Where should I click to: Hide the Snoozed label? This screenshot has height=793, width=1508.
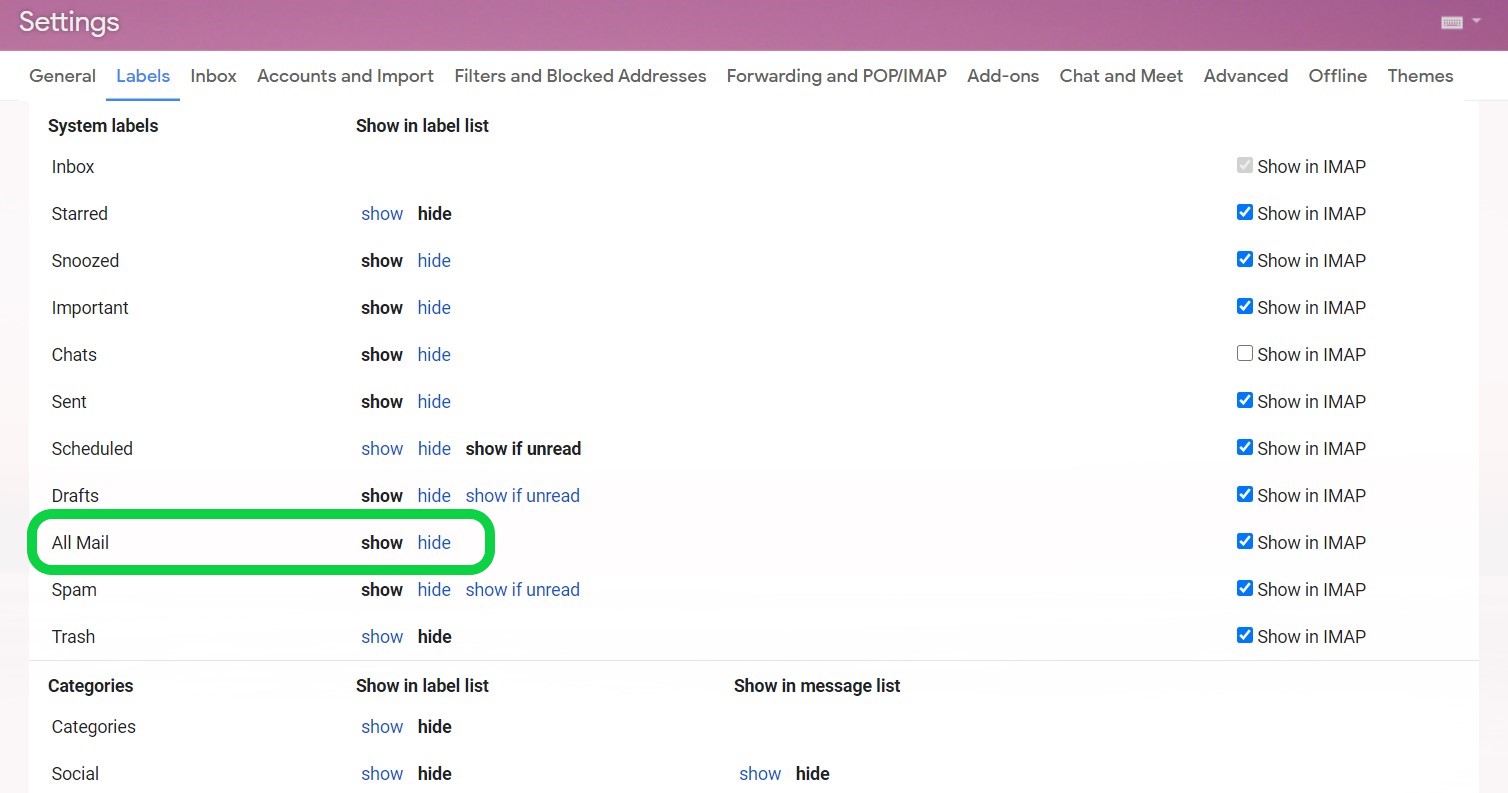coord(434,261)
